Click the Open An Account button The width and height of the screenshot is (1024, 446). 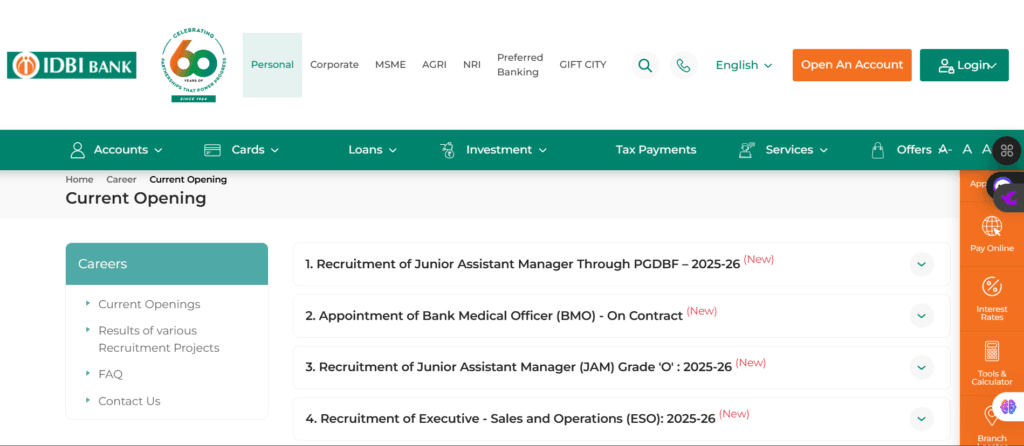pyautogui.click(x=852, y=65)
